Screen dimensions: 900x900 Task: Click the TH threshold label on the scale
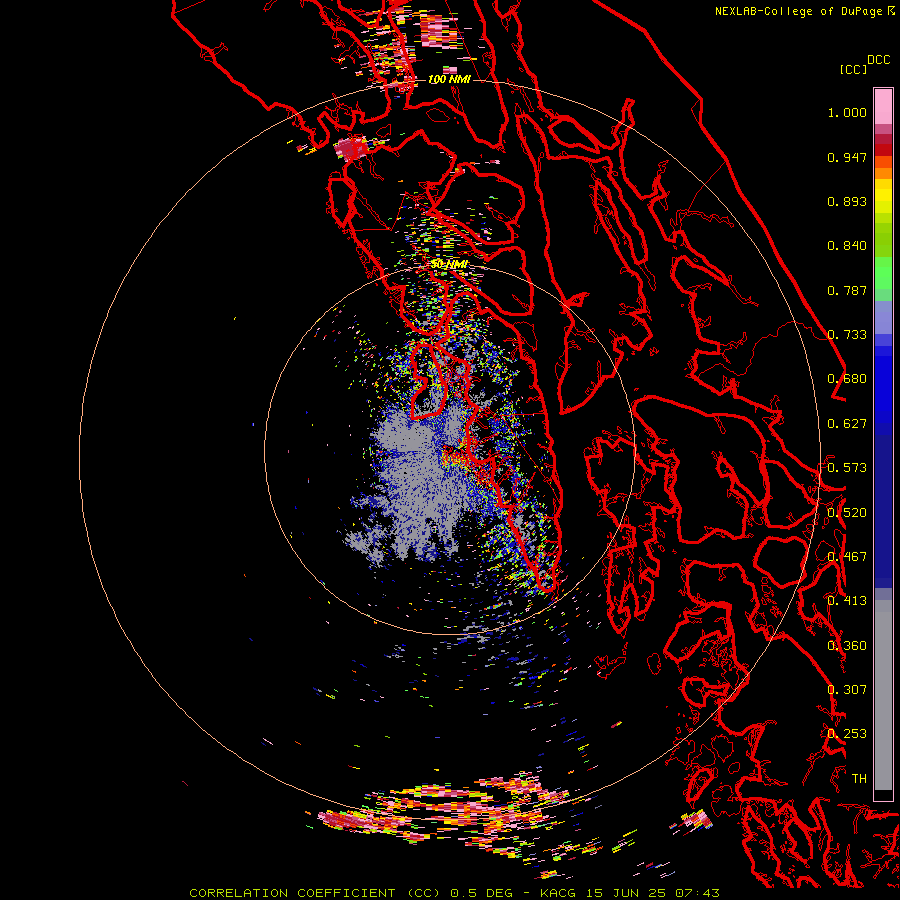[859, 779]
